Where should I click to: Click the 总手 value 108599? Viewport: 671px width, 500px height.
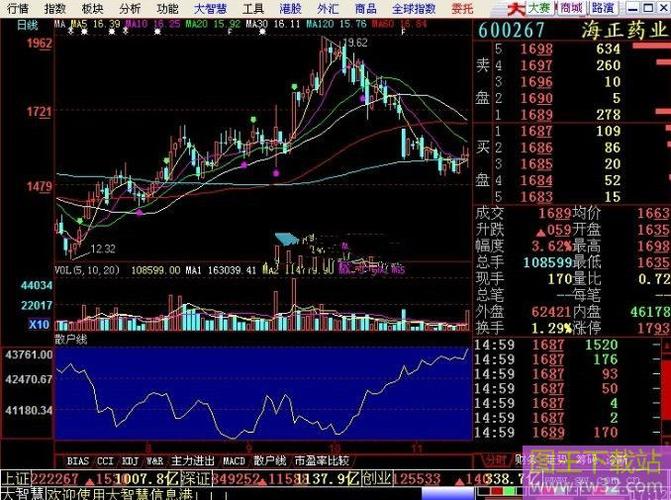(x=548, y=262)
